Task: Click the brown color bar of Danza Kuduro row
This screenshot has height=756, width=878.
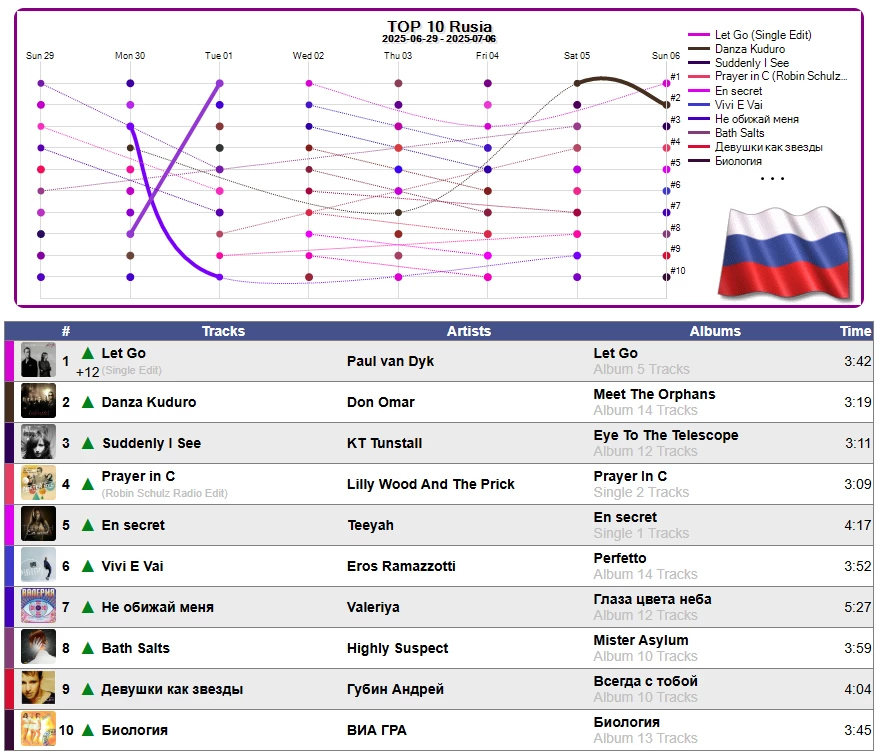Action: pos(9,402)
